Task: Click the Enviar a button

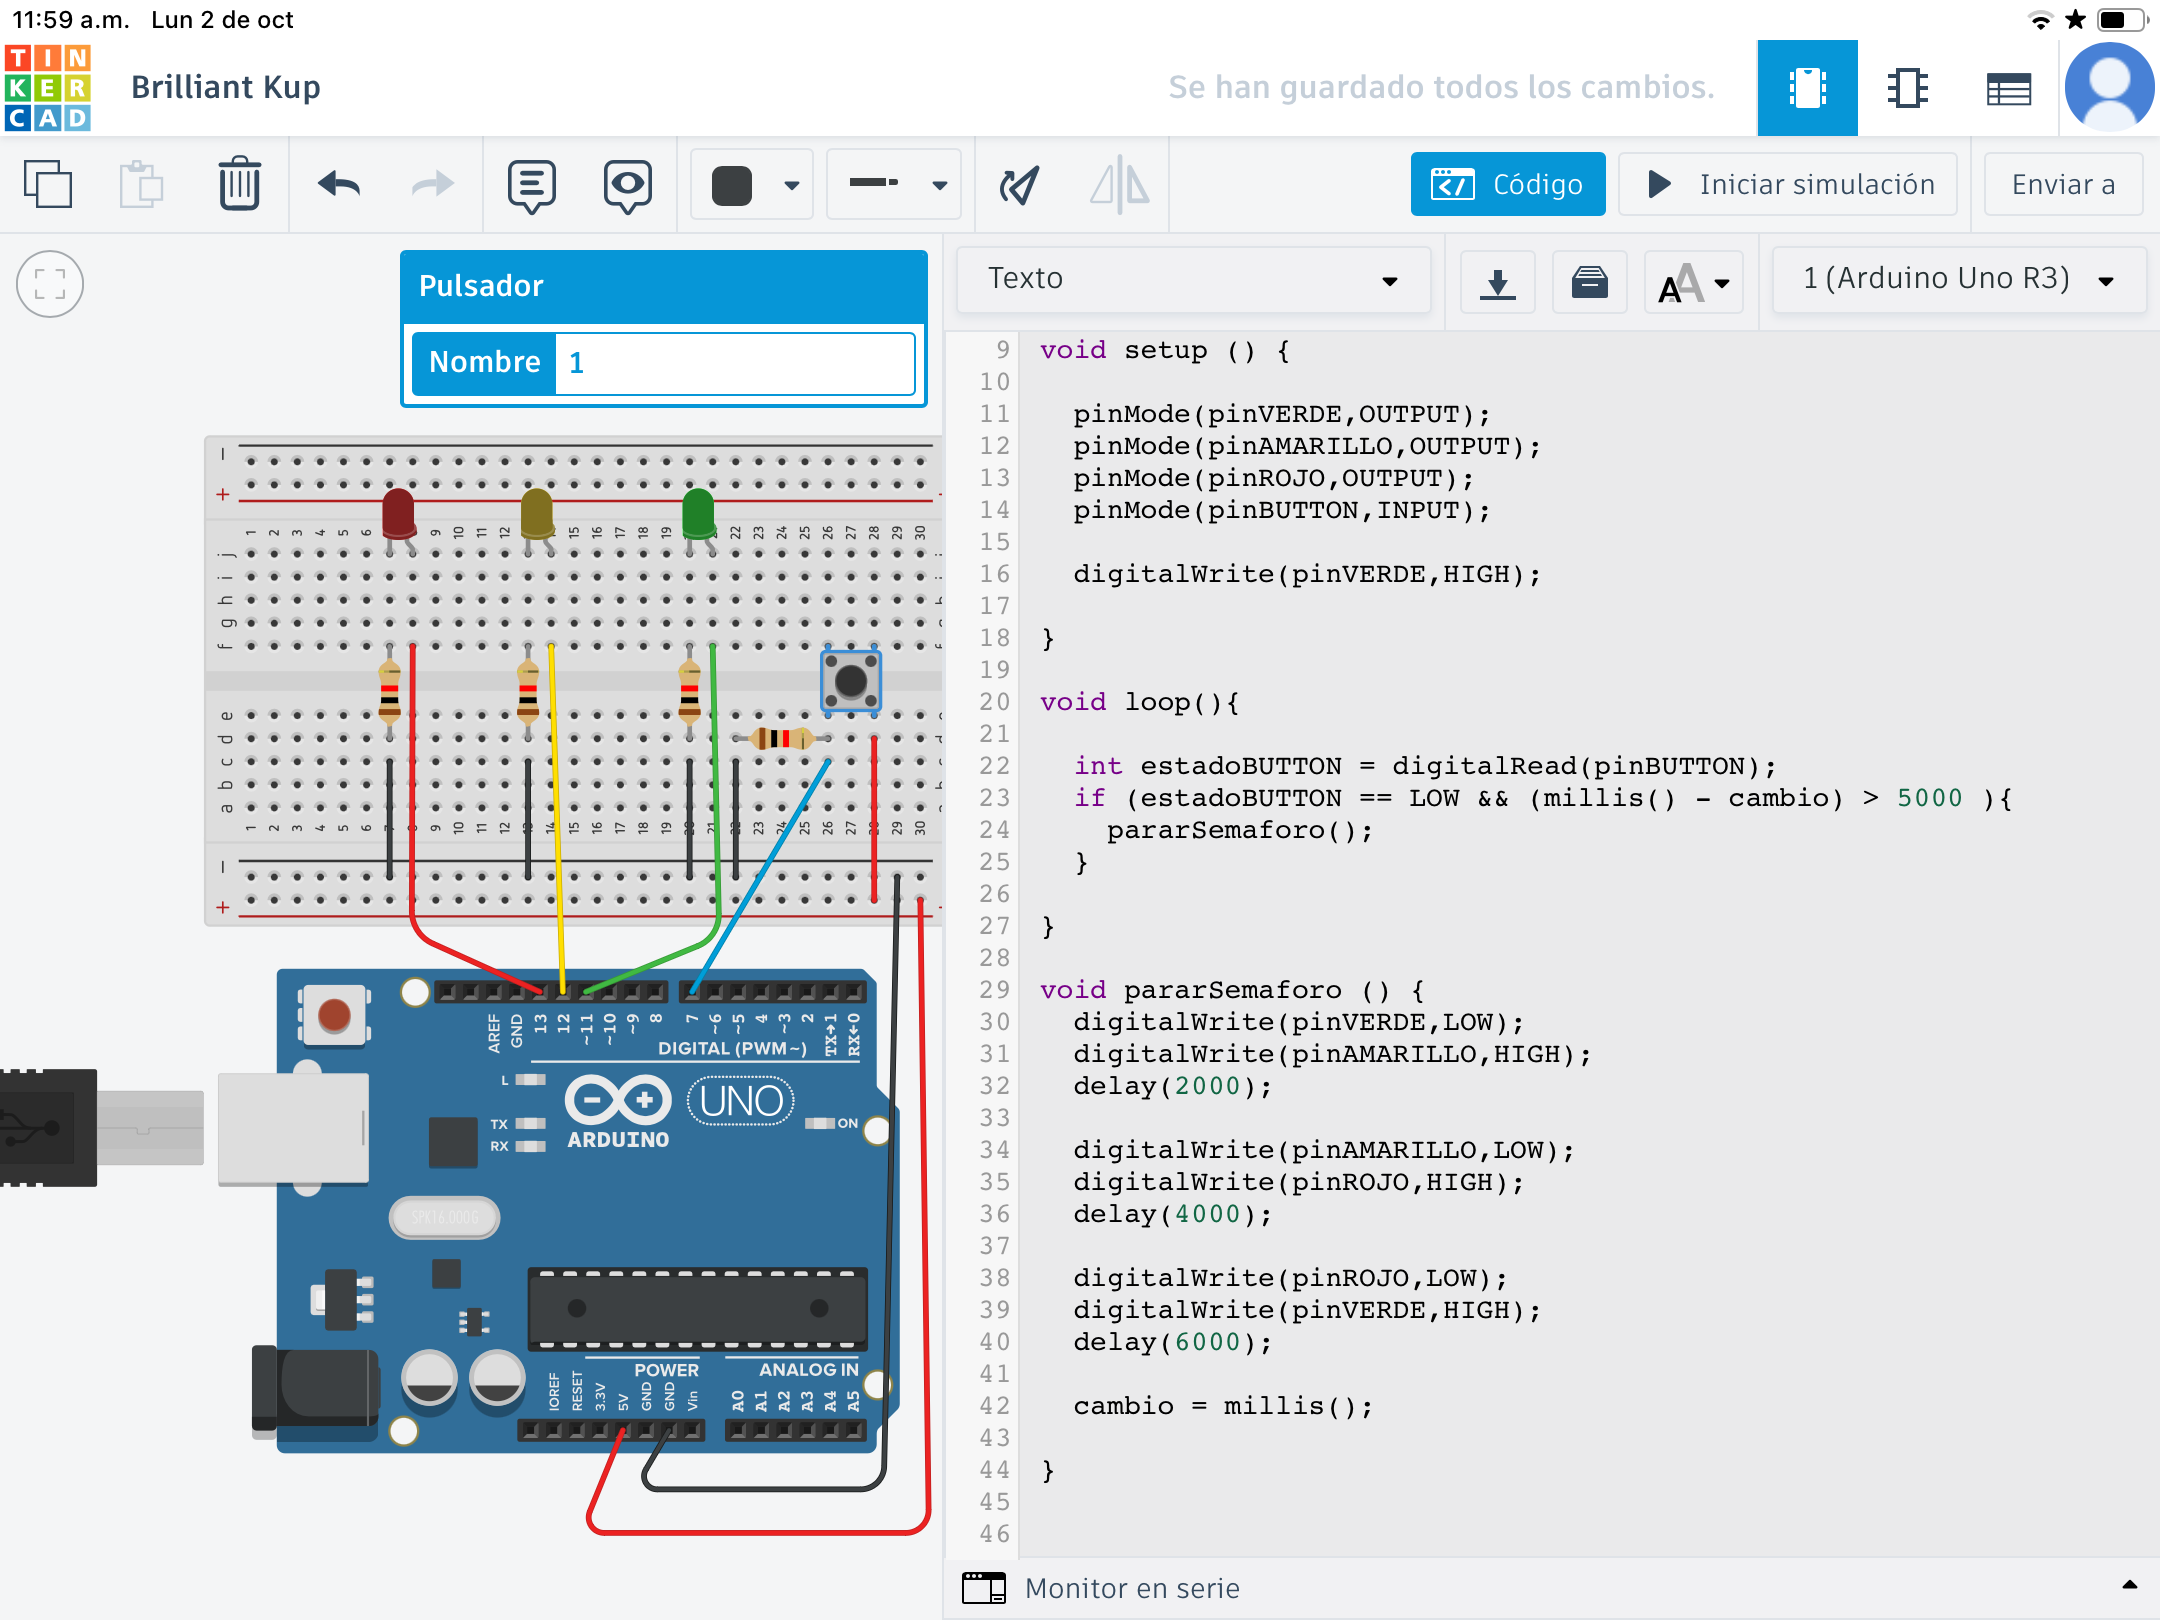Action: (x=2062, y=184)
